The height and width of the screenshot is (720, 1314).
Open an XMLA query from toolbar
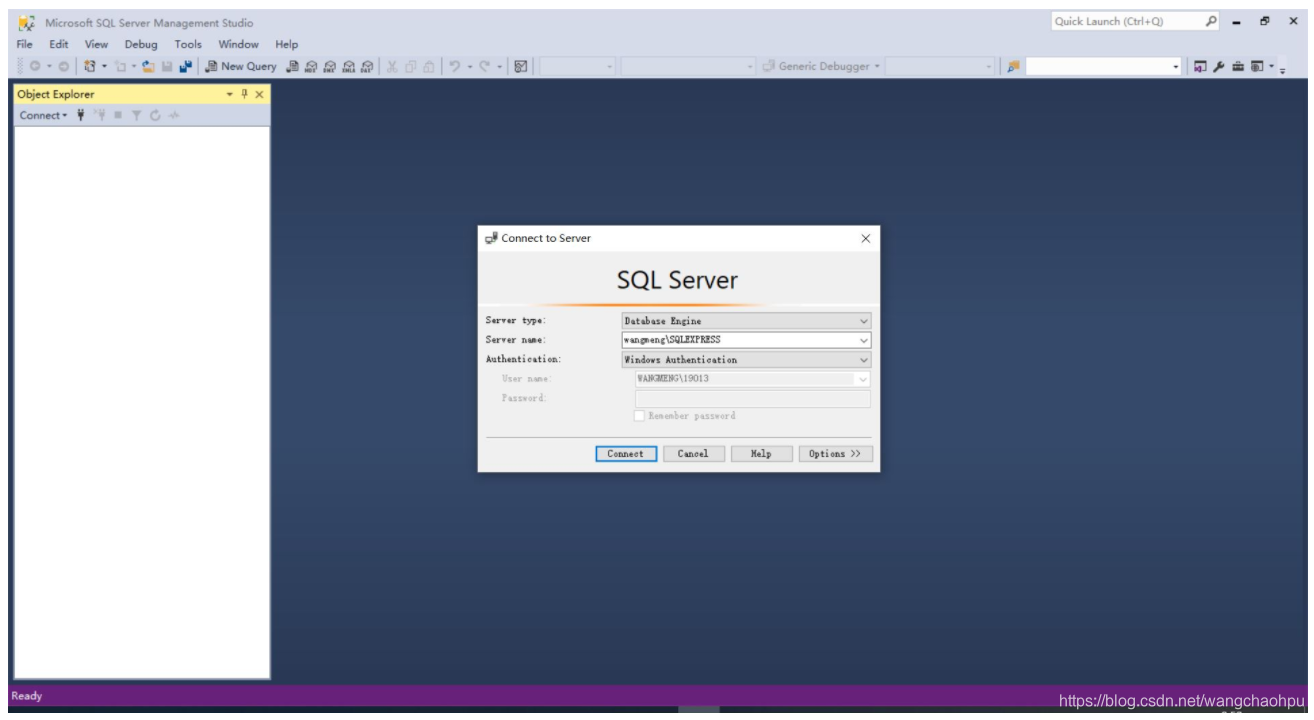347,66
